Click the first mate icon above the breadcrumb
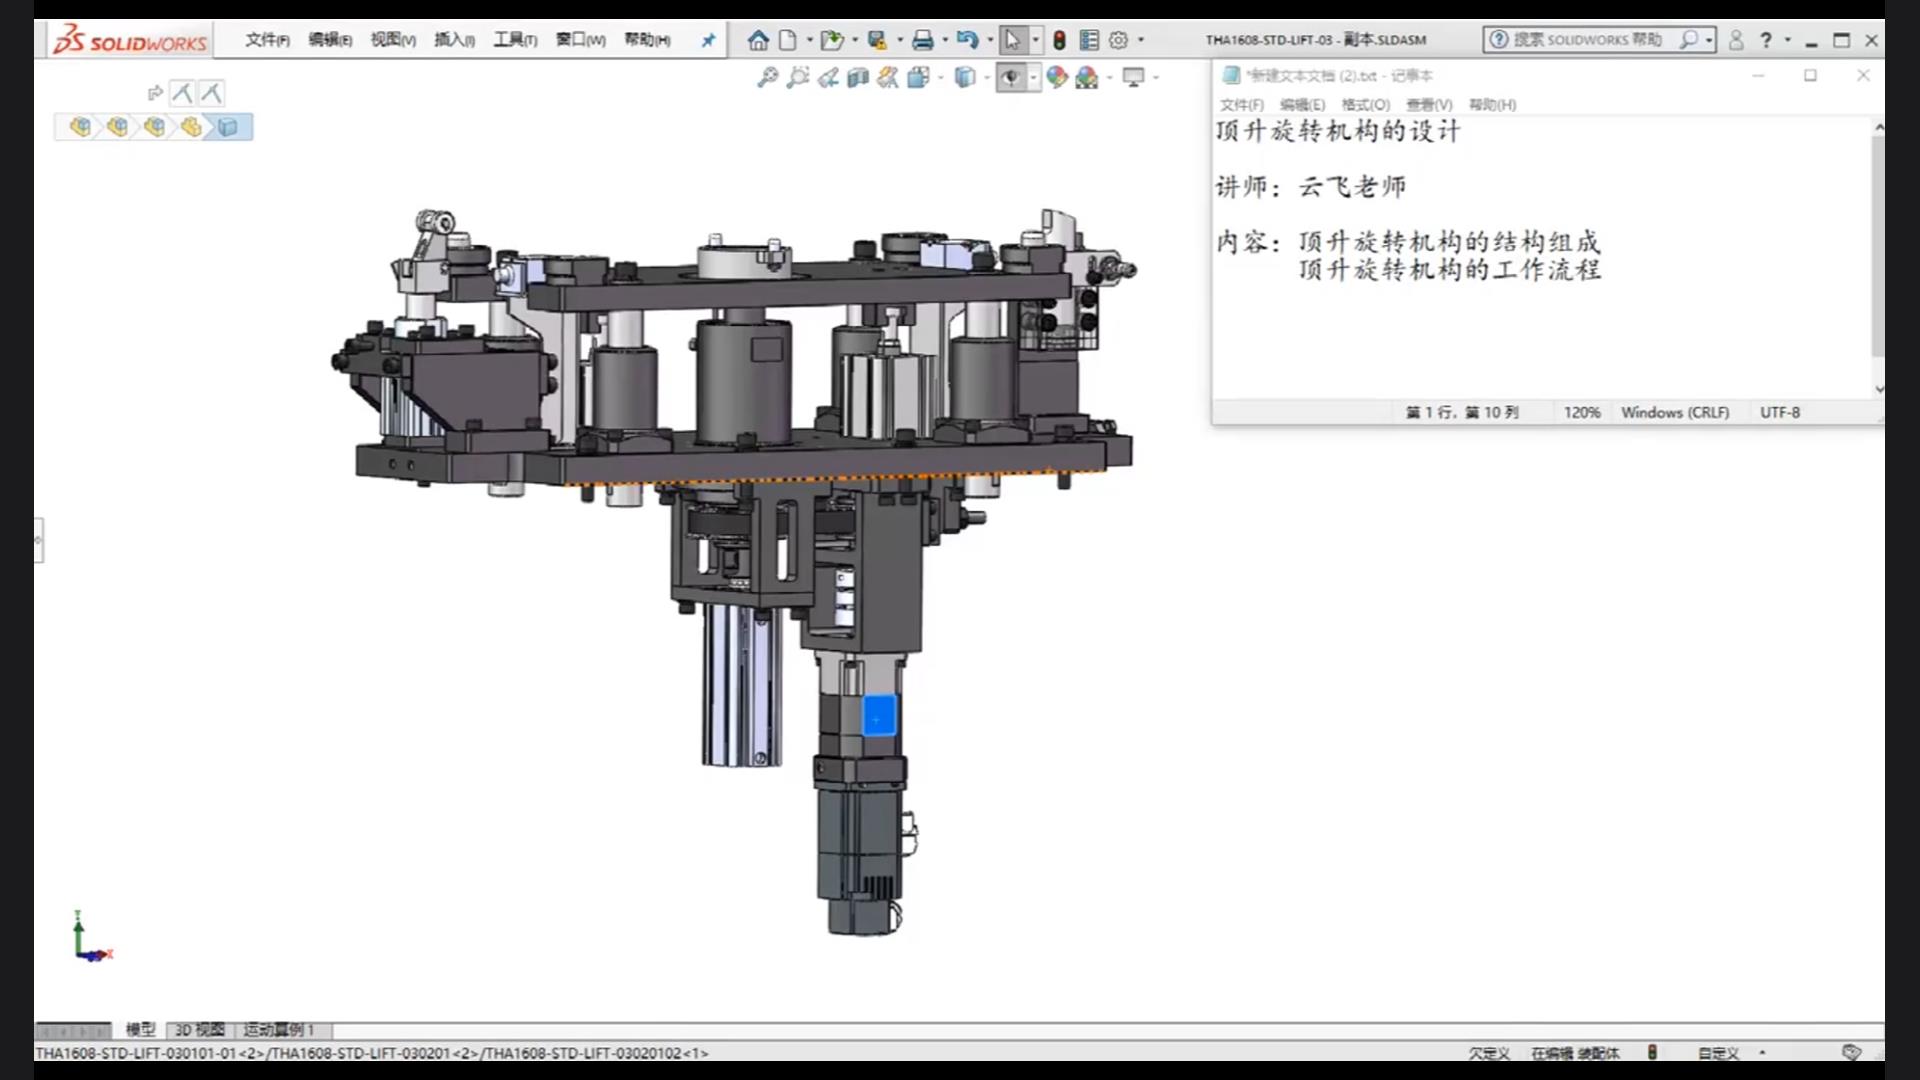This screenshot has height=1080, width=1920. (182, 93)
